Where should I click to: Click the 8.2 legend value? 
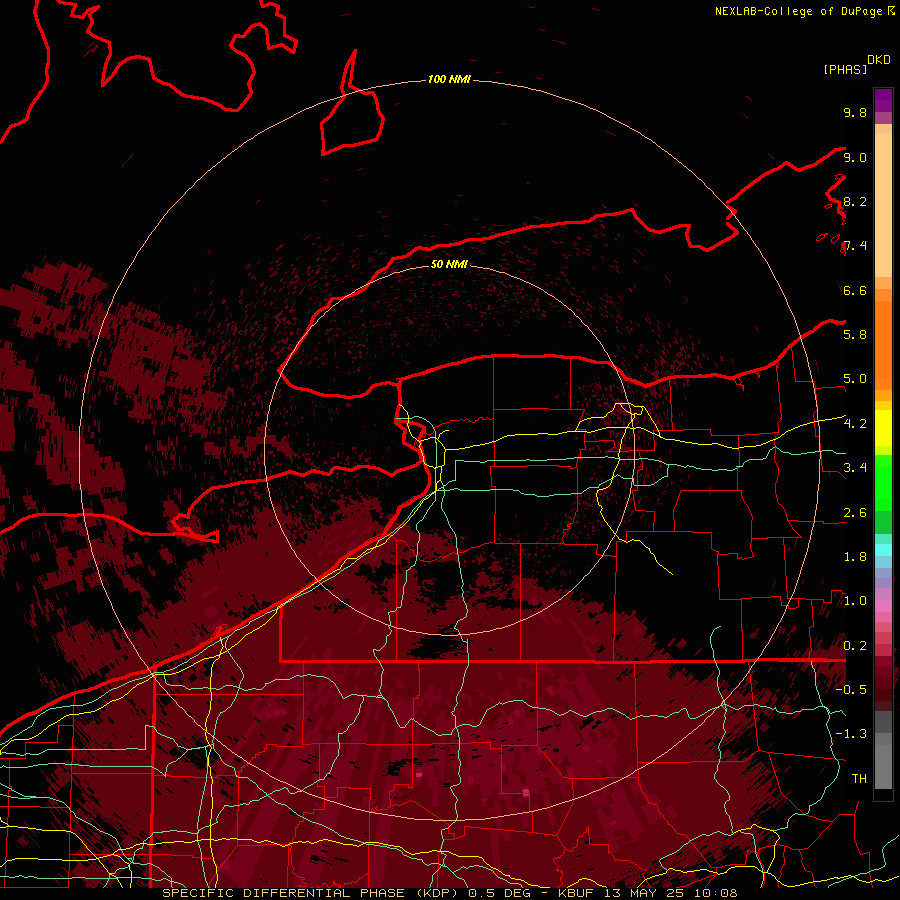pyautogui.click(x=855, y=201)
